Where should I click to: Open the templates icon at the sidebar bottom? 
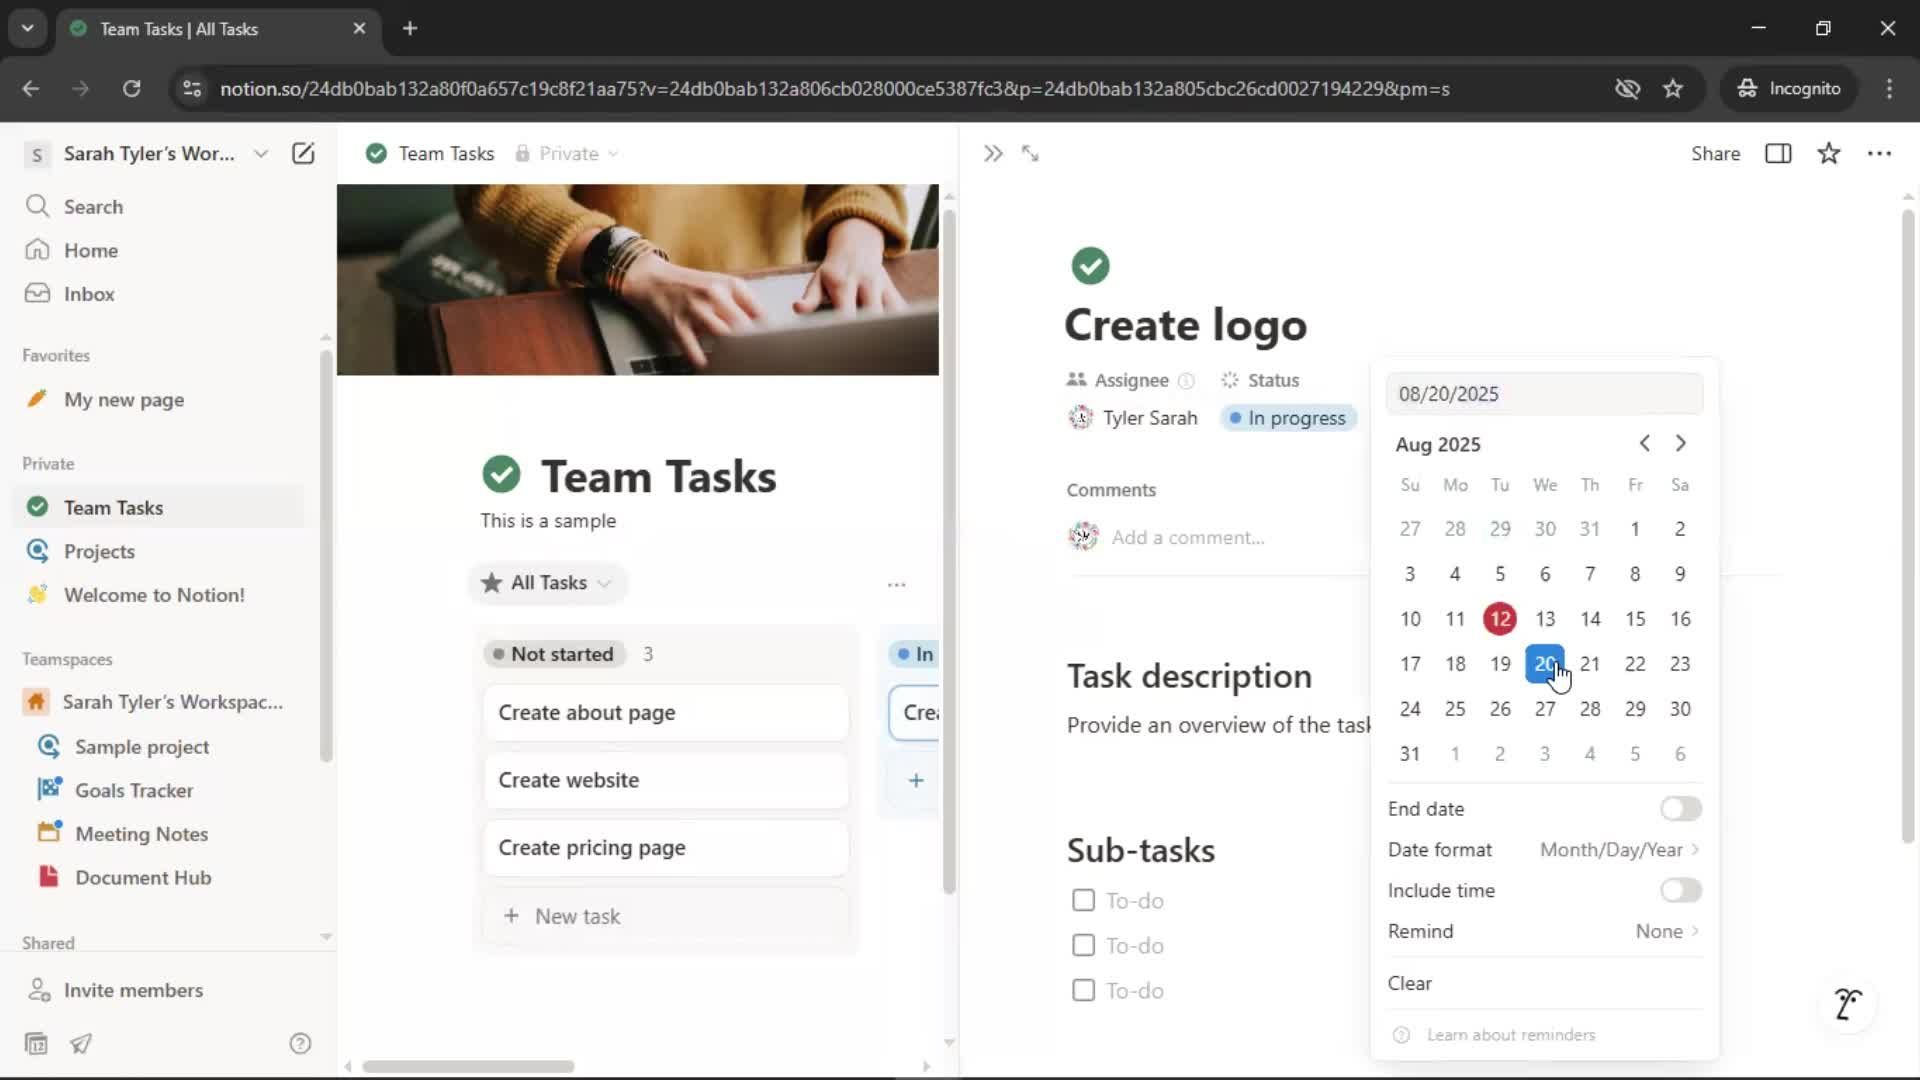click(x=36, y=1044)
